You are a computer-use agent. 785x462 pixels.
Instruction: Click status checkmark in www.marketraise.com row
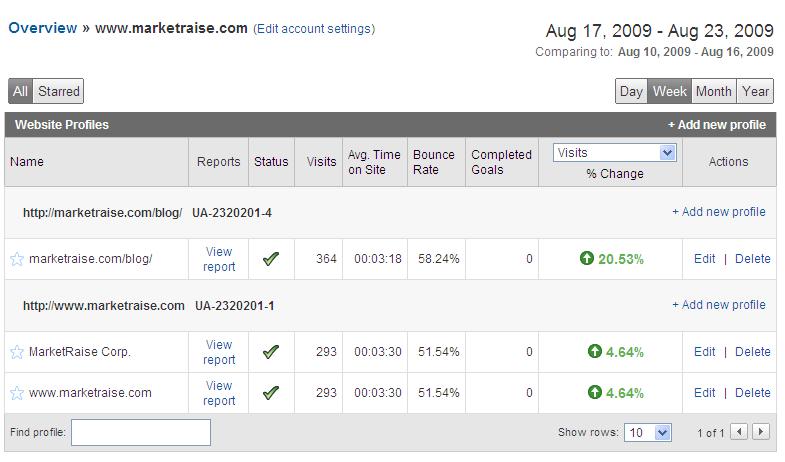(271, 393)
